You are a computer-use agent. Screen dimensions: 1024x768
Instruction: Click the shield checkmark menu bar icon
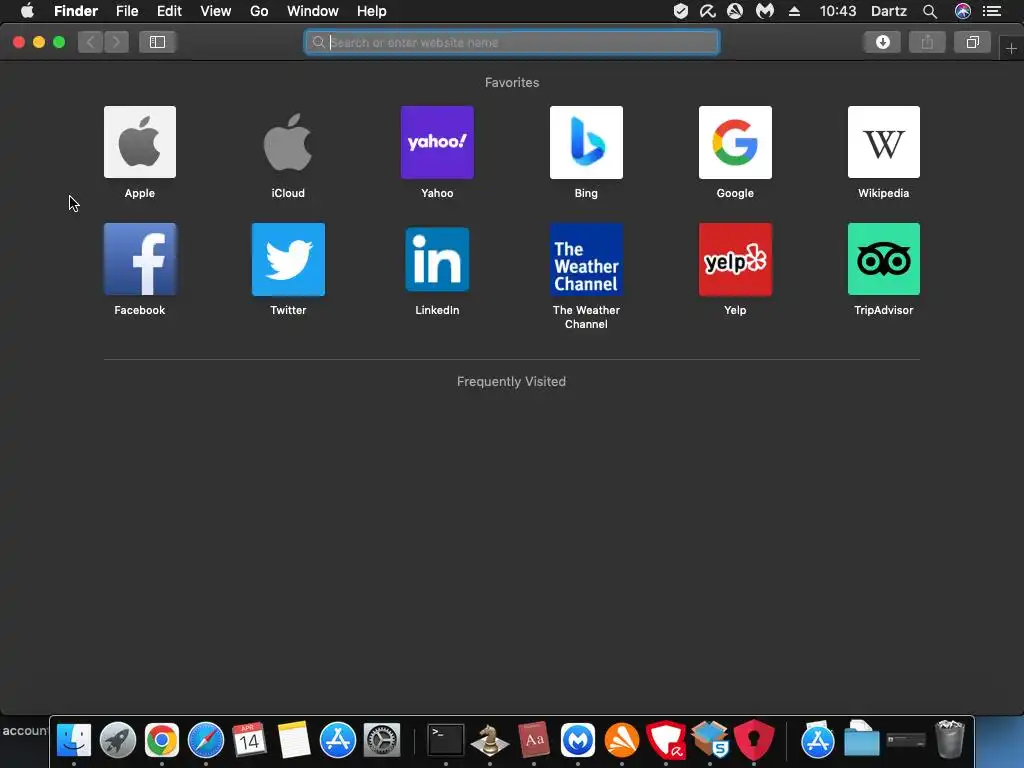point(680,11)
